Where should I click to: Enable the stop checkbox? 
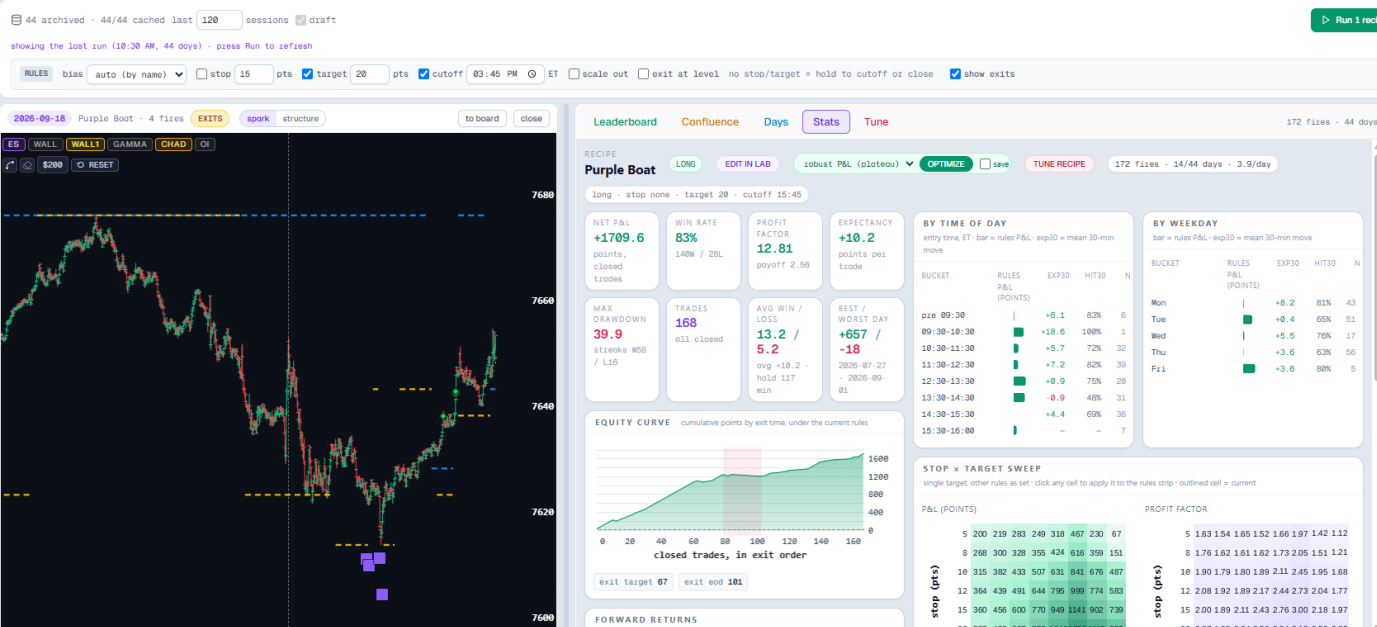(202, 74)
